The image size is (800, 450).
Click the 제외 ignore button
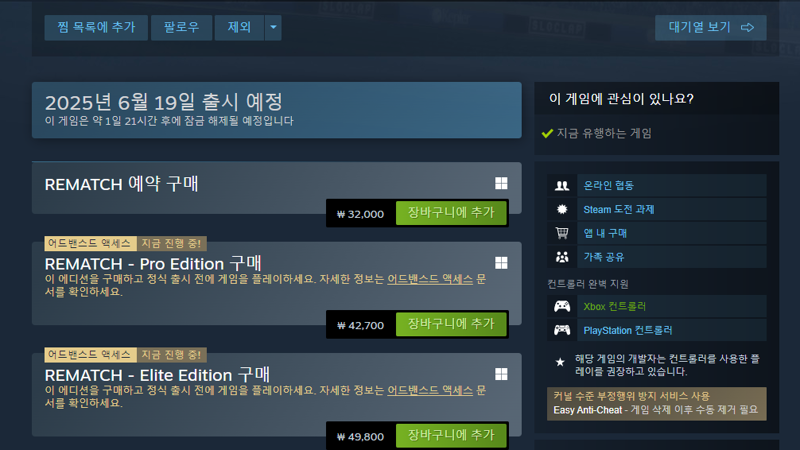(x=239, y=27)
